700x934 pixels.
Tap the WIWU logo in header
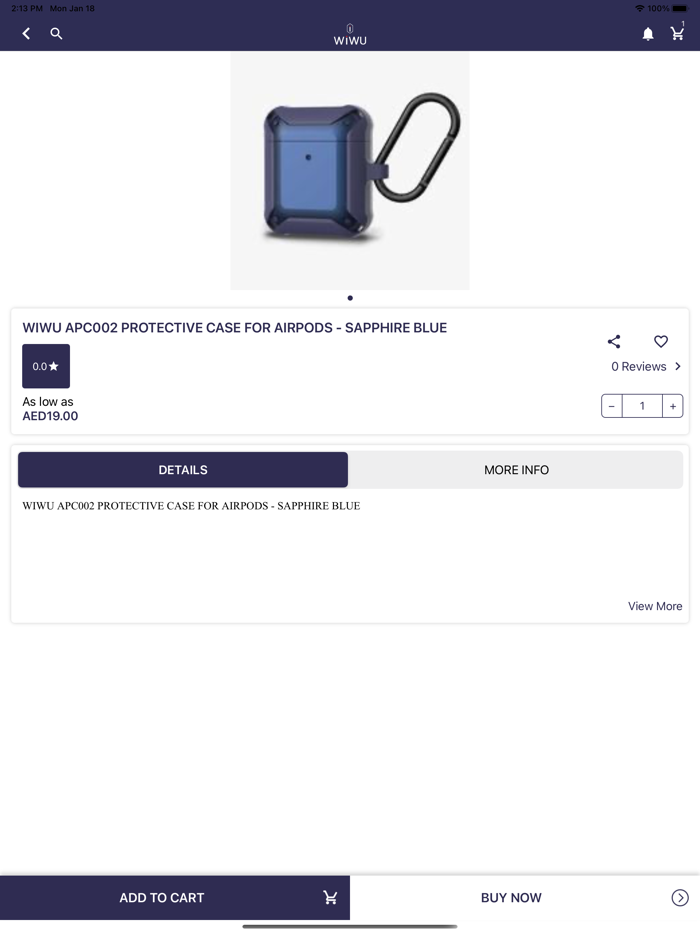click(350, 35)
